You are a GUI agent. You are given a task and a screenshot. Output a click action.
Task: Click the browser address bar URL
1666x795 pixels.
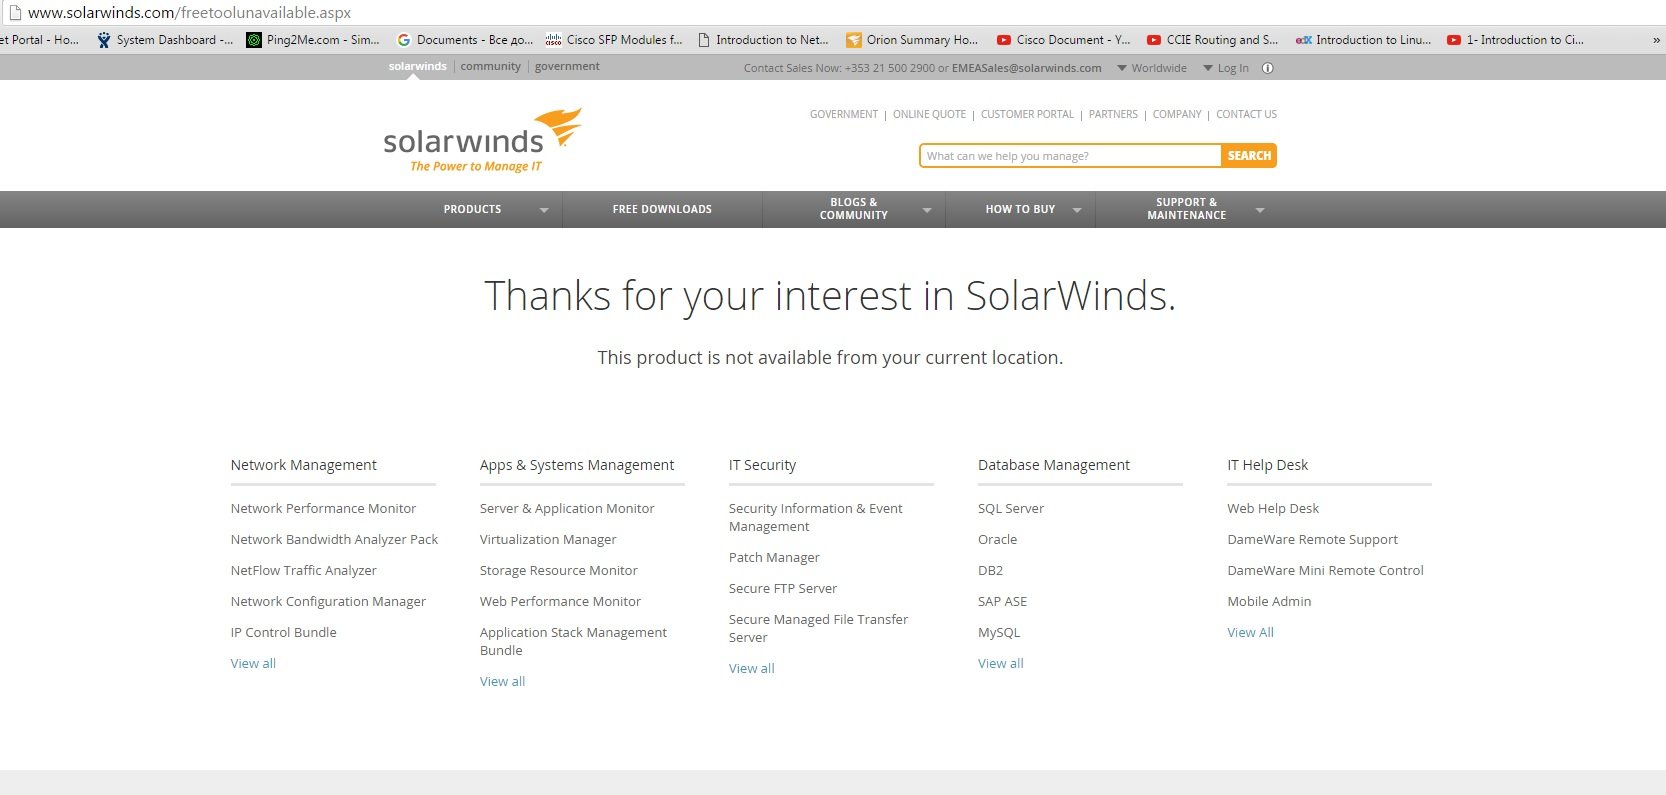point(190,13)
